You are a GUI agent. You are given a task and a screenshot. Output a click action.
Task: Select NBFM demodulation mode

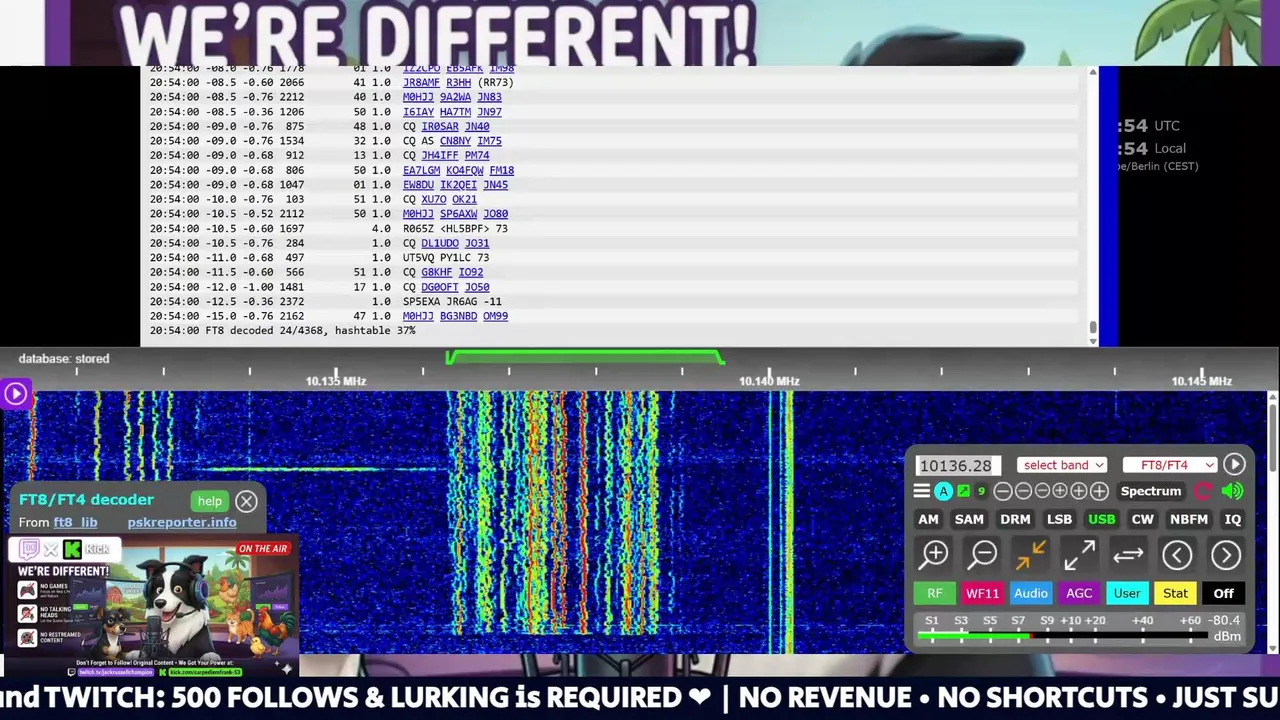click(x=1189, y=519)
